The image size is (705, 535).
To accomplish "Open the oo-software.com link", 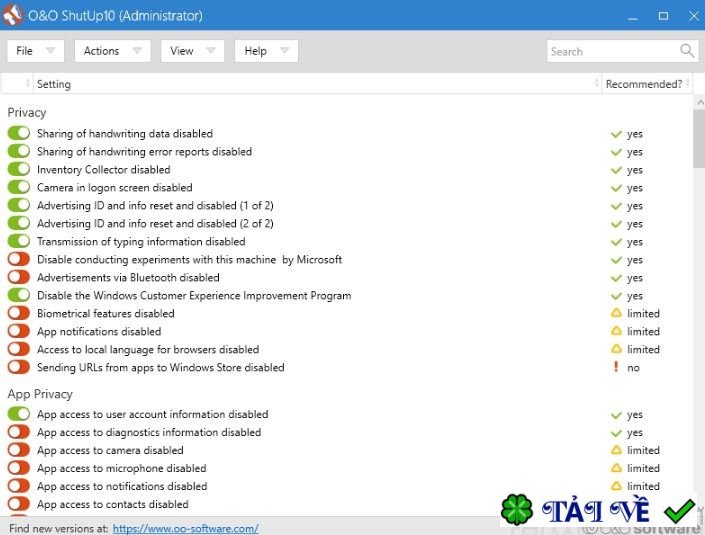I will coord(185,528).
